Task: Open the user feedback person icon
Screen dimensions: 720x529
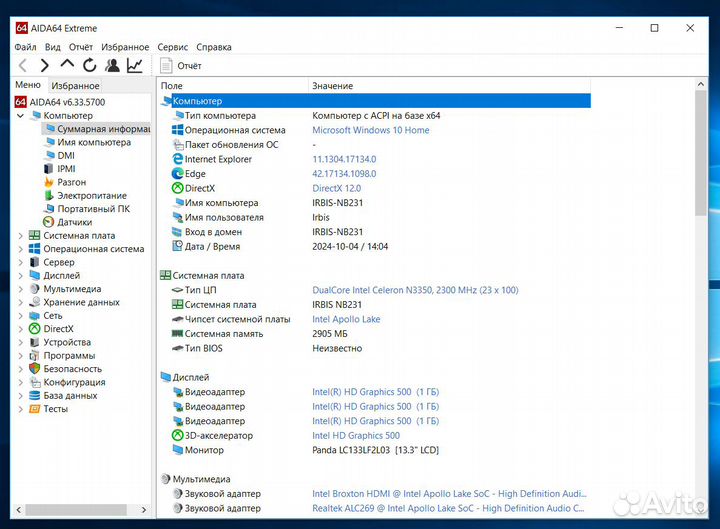Action: tap(112, 66)
